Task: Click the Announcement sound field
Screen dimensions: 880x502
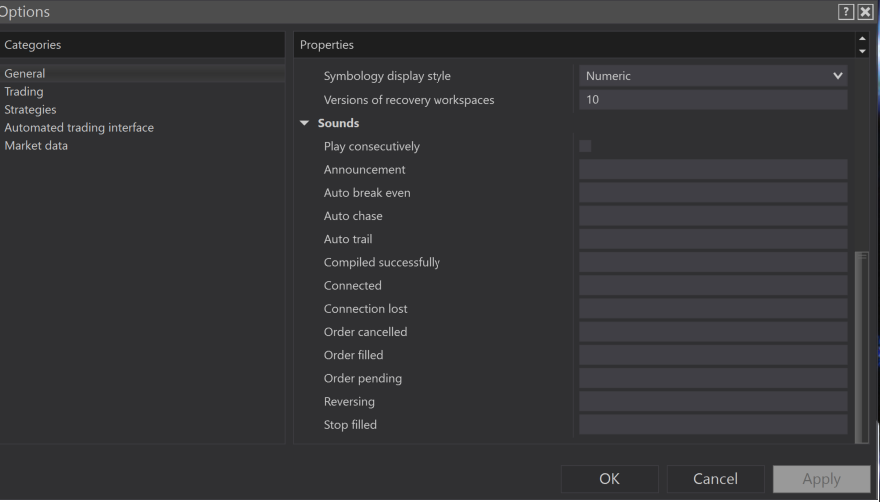Action: pyautogui.click(x=713, y=170)
